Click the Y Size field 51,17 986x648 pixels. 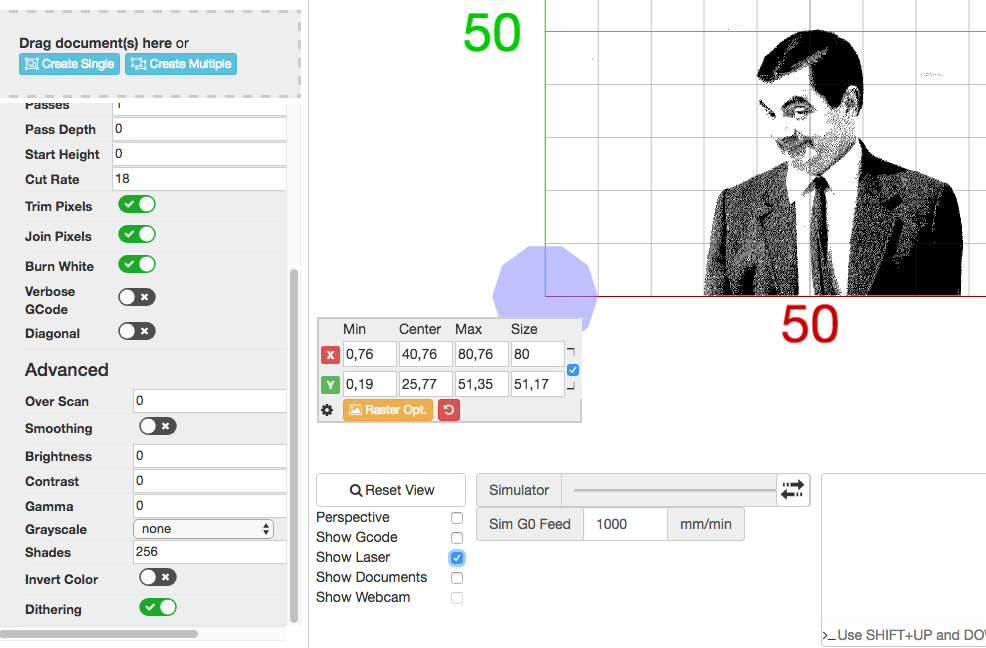pyautogui.click(x=538, y=384)
